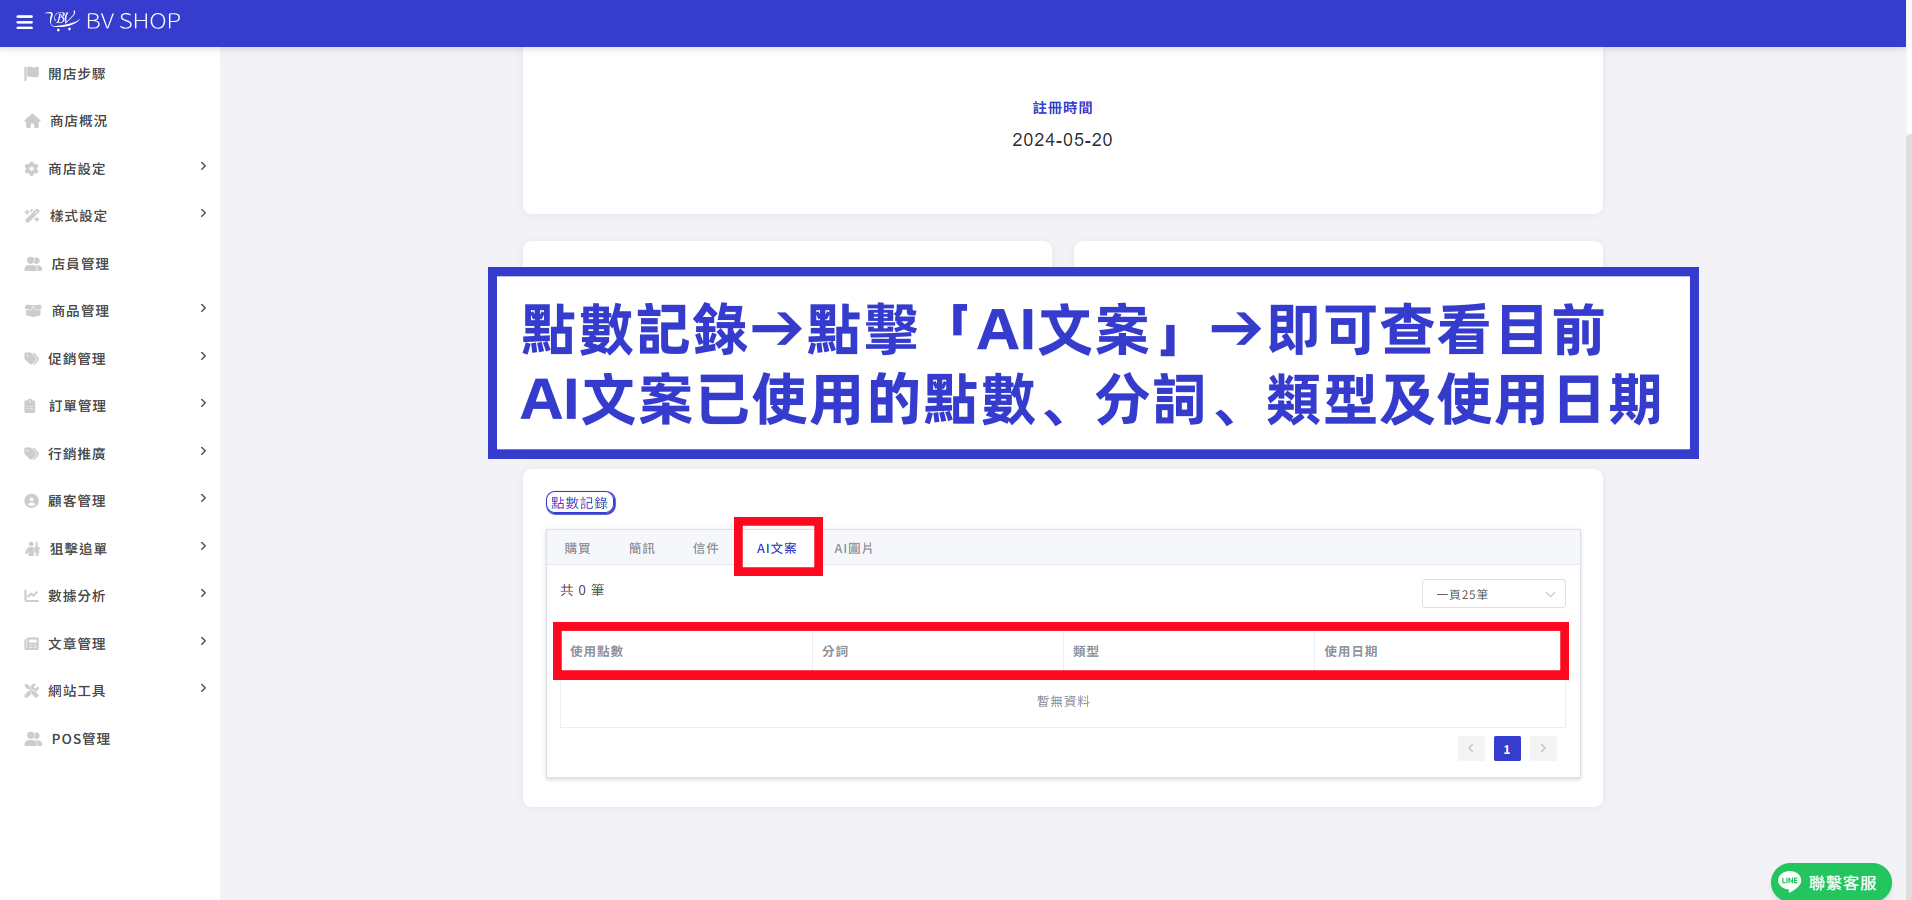The image size is (1912, 900).
Task: Click the home icon beside 商店概況
Action: 32,121
